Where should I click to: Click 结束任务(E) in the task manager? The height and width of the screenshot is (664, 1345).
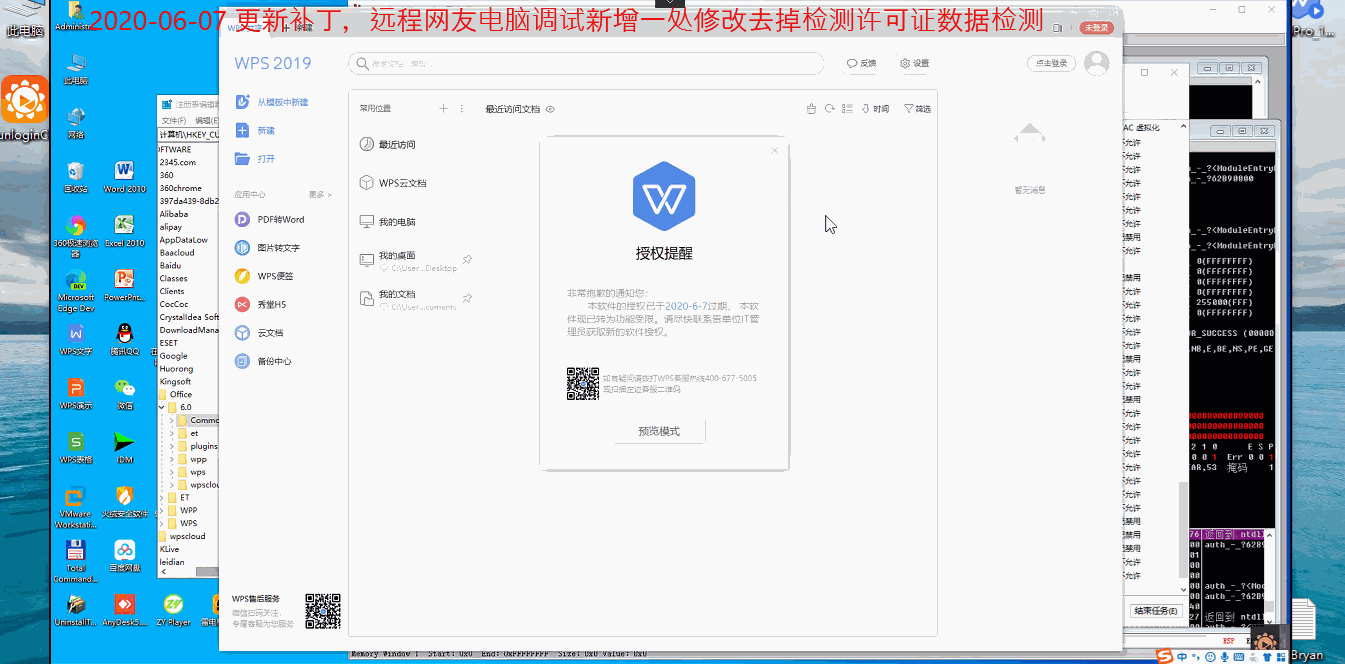pos(1156,610)
